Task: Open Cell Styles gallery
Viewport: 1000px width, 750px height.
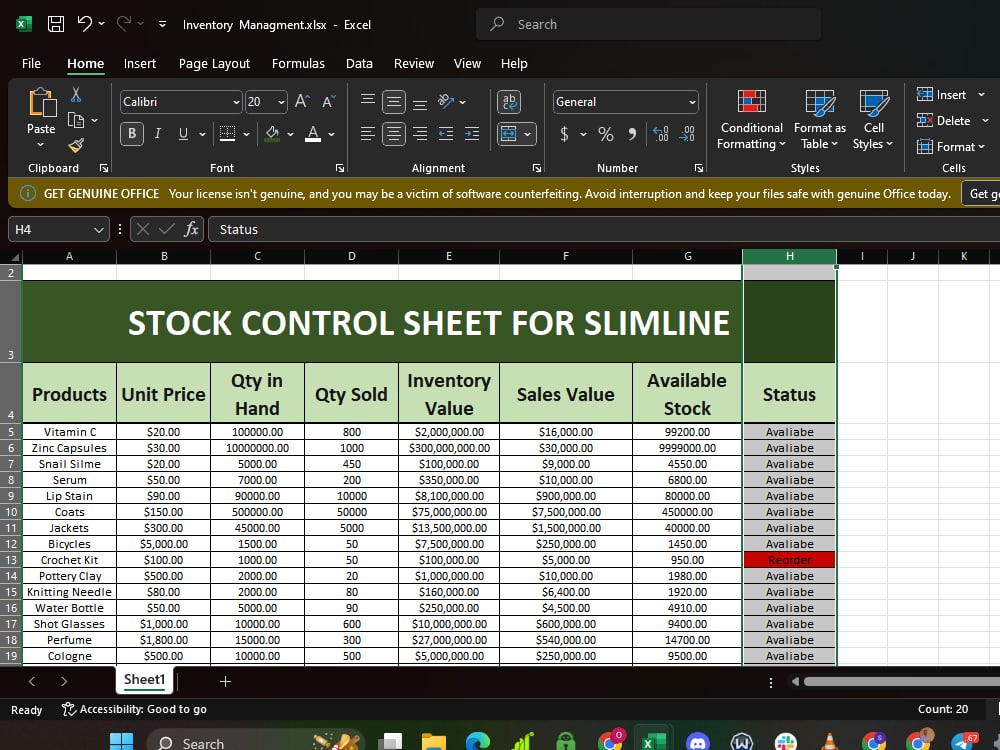Action: 872,119
